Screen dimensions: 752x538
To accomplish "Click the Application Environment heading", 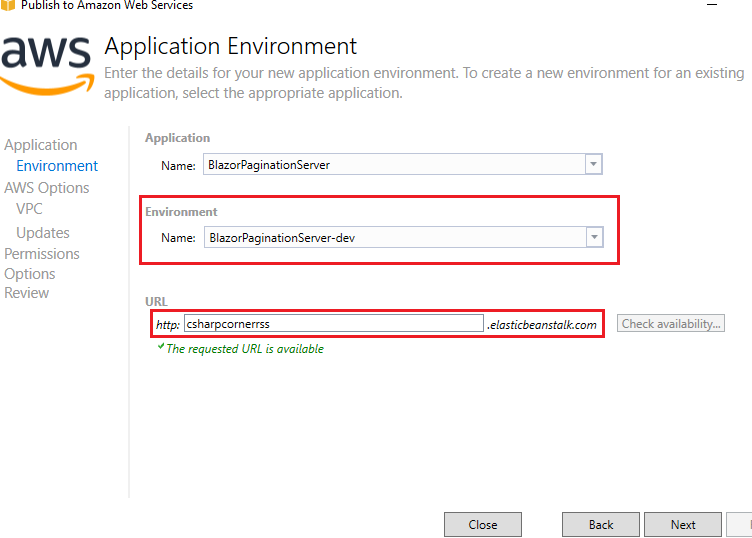I will (231, 47).
